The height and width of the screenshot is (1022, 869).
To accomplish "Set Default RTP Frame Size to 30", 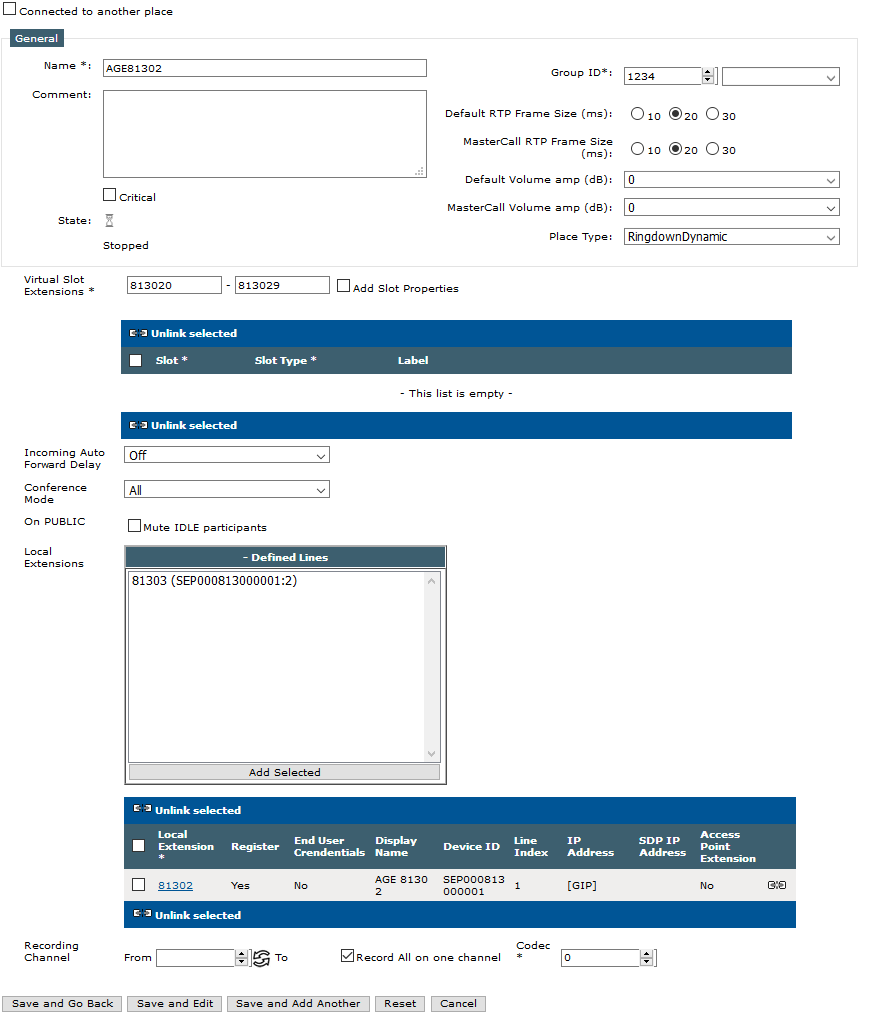I will 713,113.
